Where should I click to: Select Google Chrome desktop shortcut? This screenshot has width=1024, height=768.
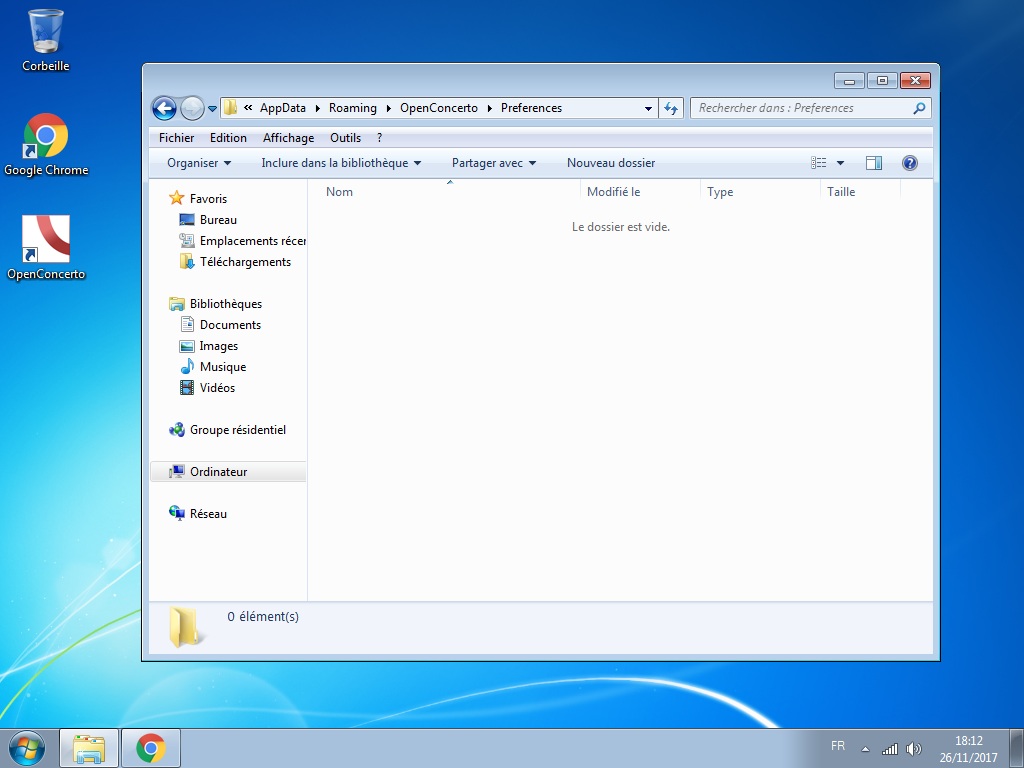[46, 144]
